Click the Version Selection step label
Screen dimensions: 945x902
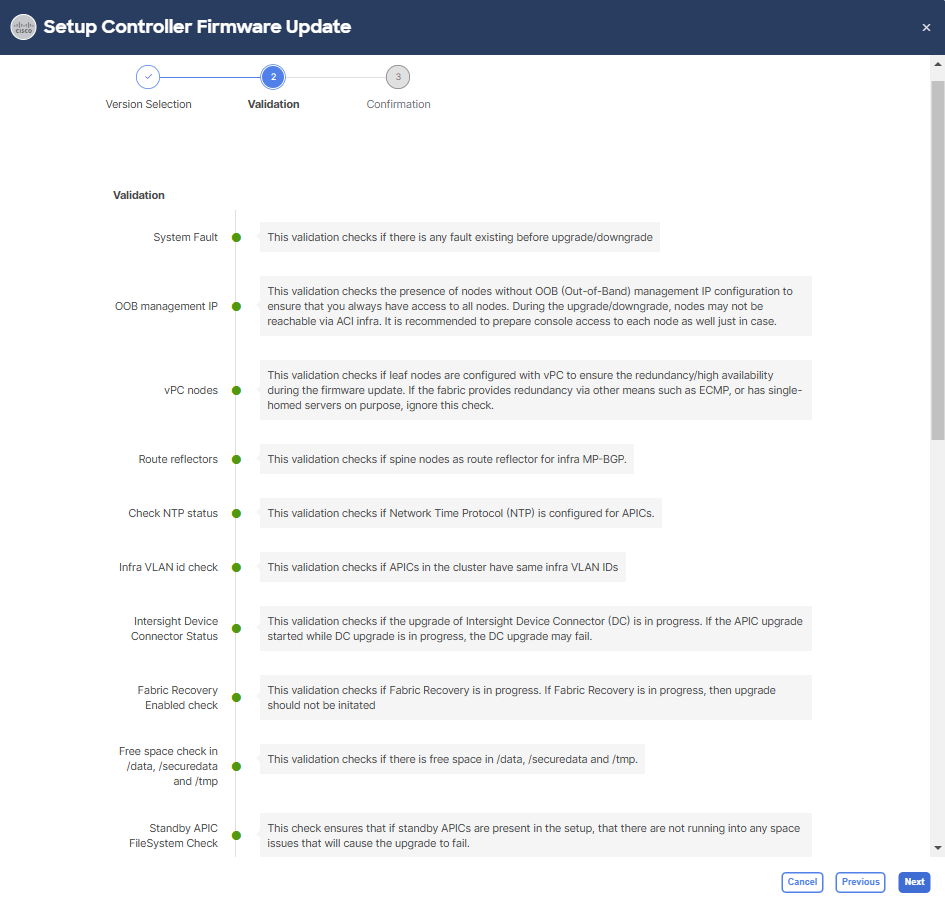(148, 104)
